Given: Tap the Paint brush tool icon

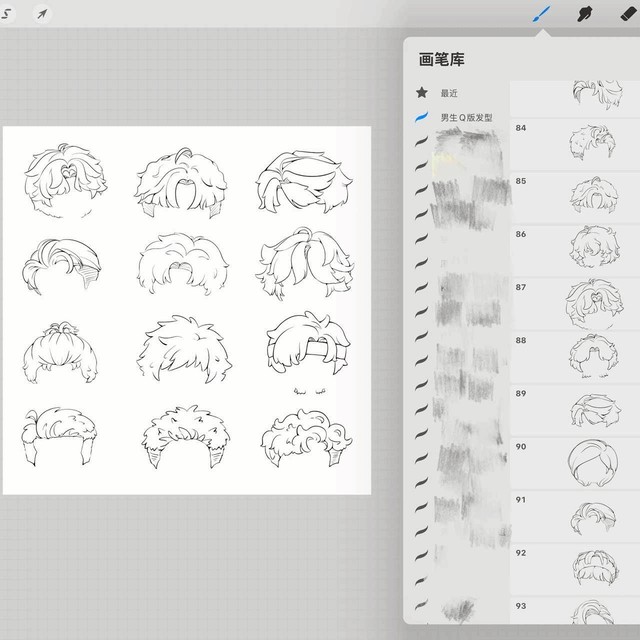Looking at the screenshot, I should point(541,14).
